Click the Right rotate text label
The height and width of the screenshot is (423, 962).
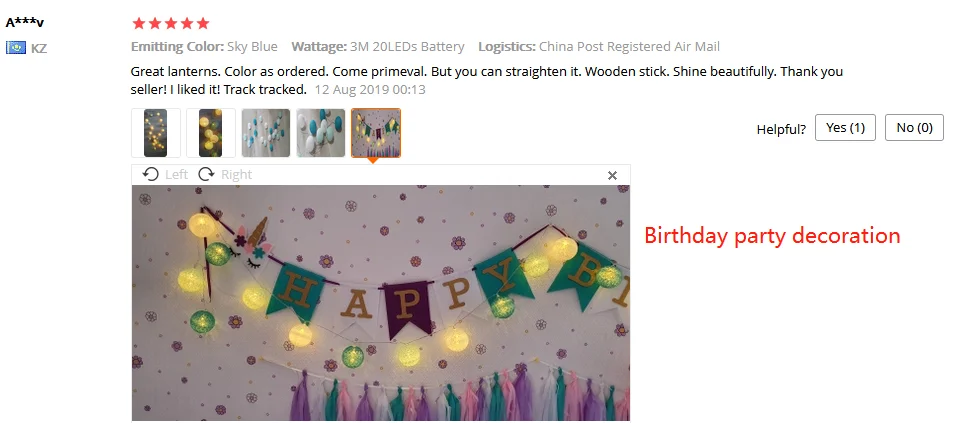point(236,174)
